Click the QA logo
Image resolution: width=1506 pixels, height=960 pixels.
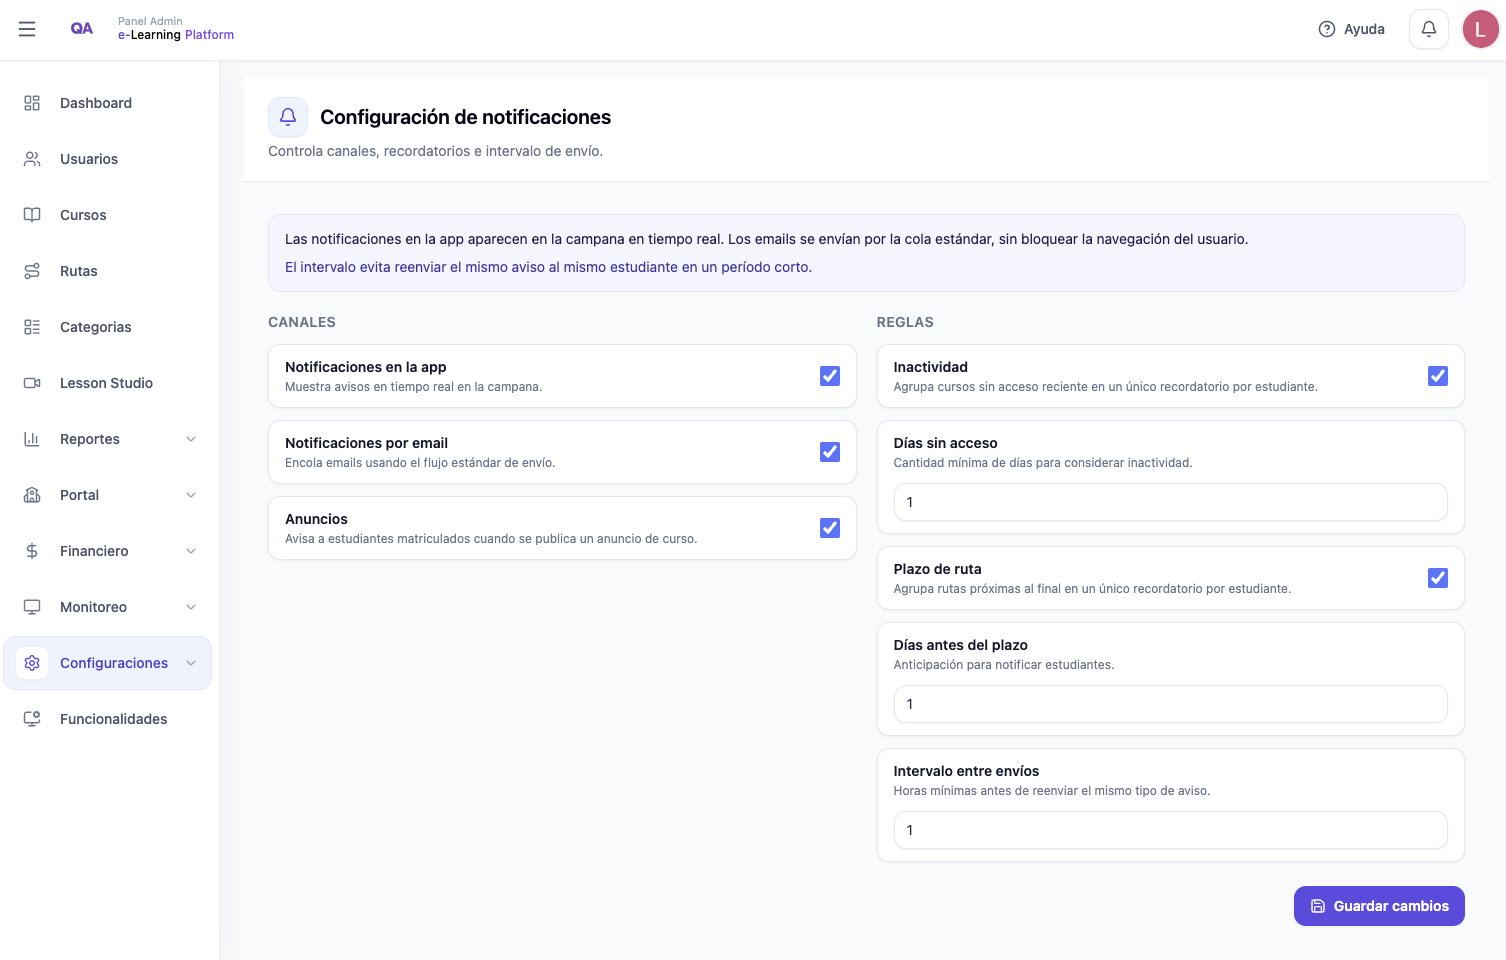tap(82, 29)
